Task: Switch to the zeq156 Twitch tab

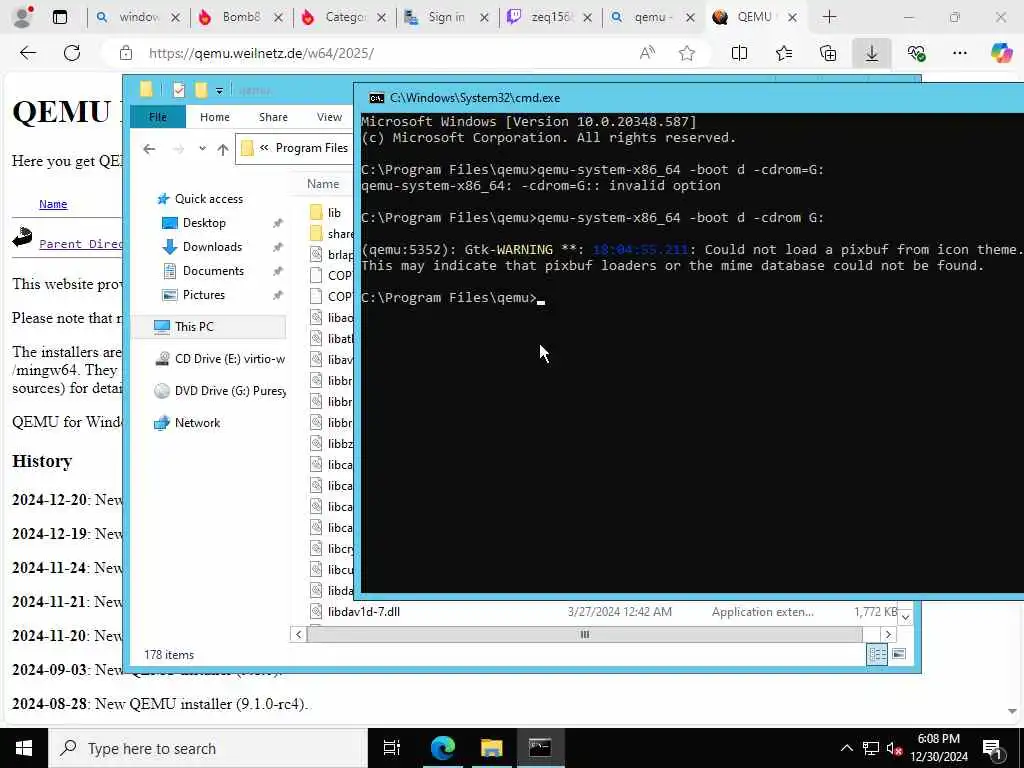Action: point(549,18)
